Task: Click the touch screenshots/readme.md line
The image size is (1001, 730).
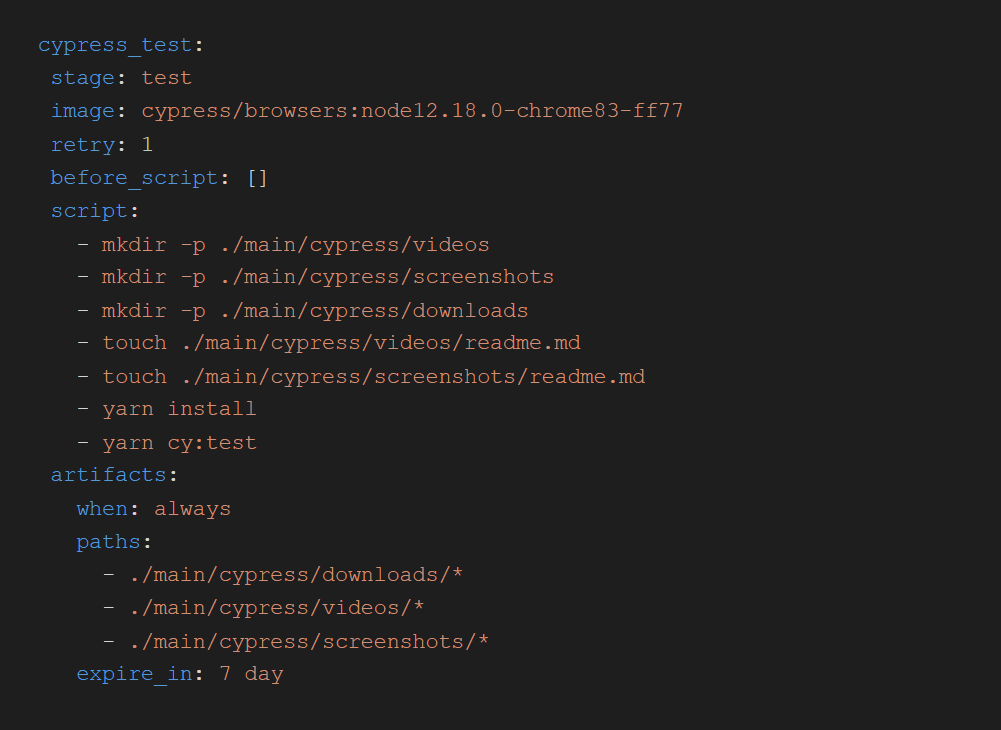Action: click(373, 377)
